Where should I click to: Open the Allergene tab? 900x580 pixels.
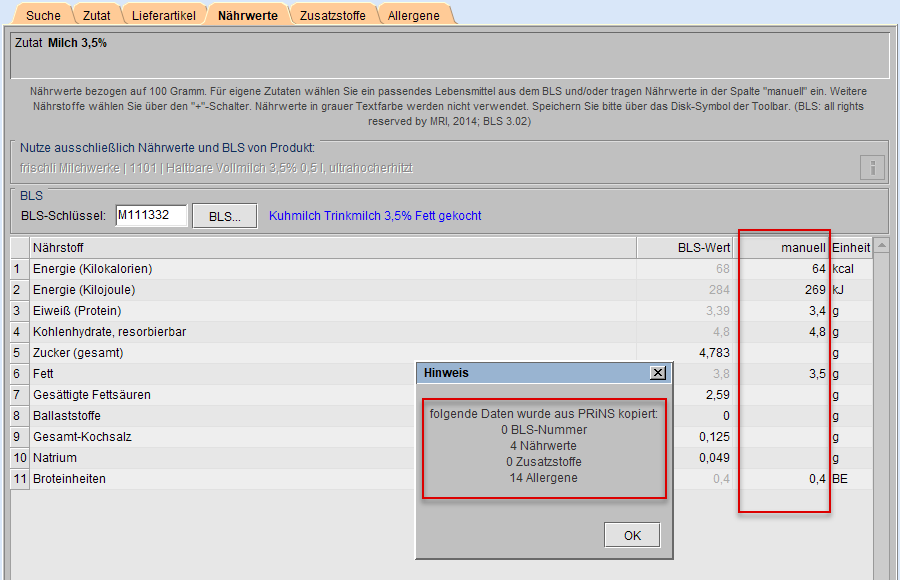tap(415, 15)
